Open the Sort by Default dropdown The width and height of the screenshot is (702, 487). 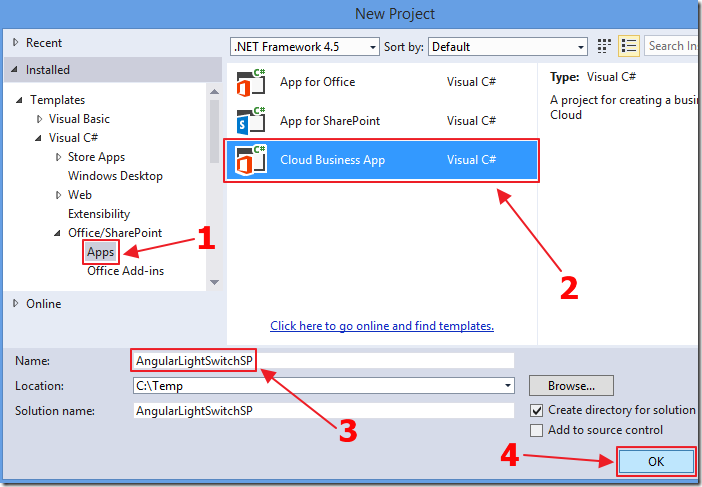tap(508, 47)
